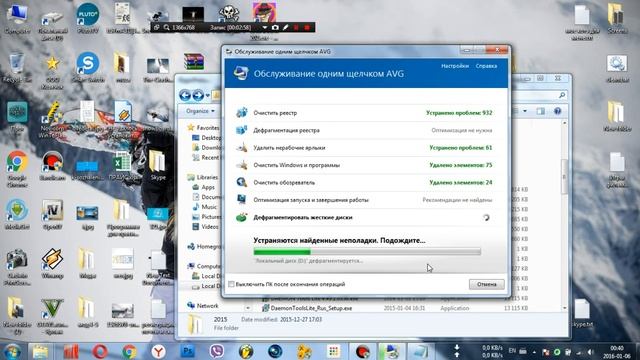Click the search magnifier in the Explorer window
The width and height of the screenshot is (640, 360).
coord(562,95)
